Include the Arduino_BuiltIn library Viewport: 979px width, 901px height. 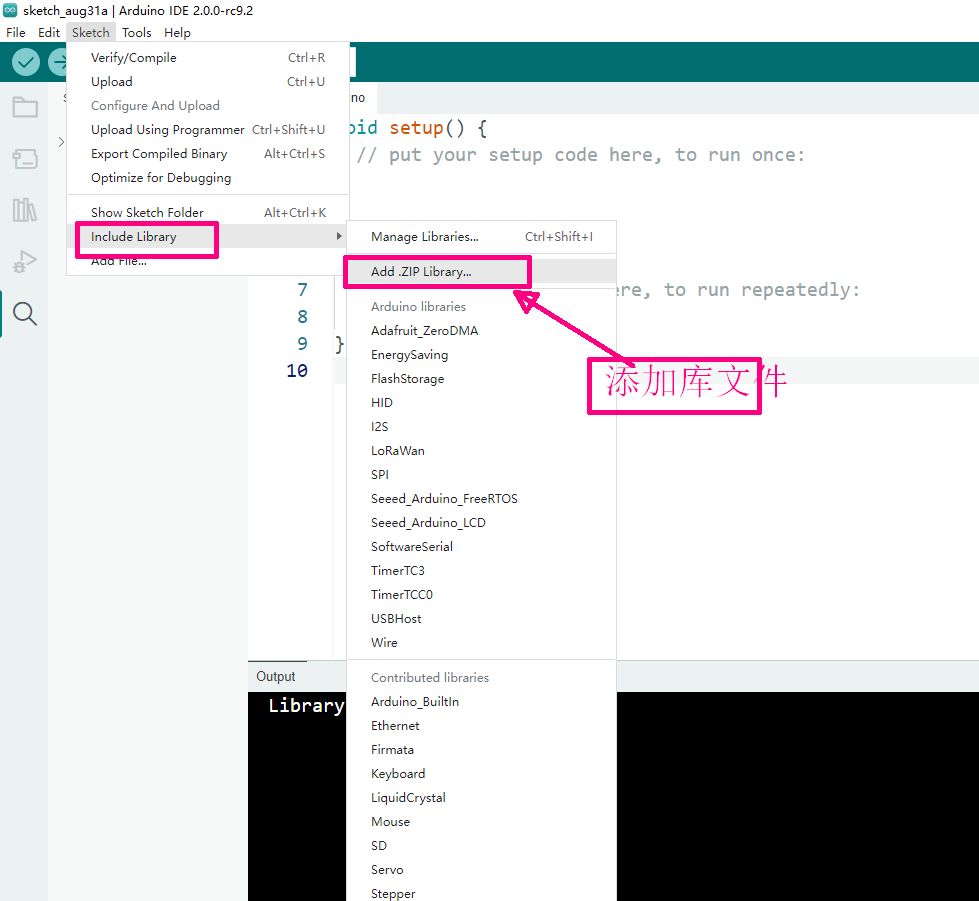click(x=481, y=702)
